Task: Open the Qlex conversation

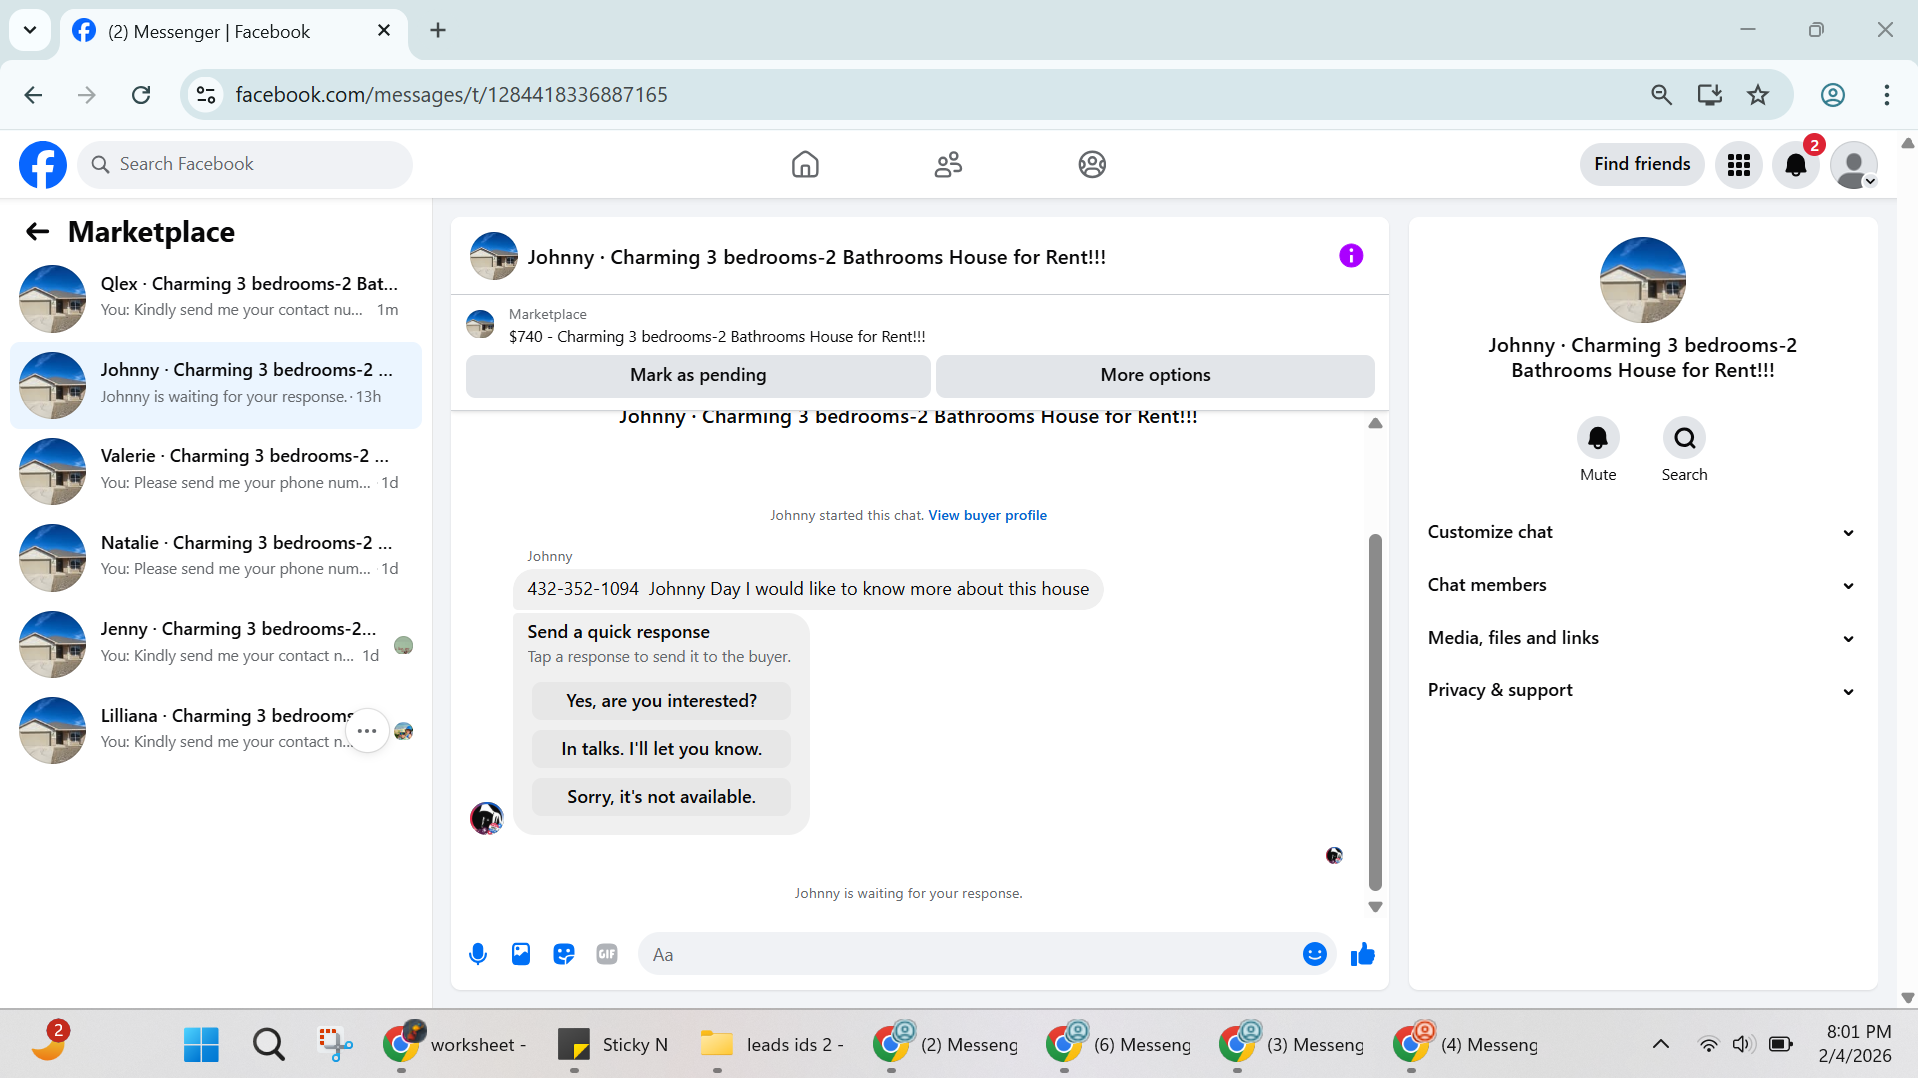Action: [216, 298]
